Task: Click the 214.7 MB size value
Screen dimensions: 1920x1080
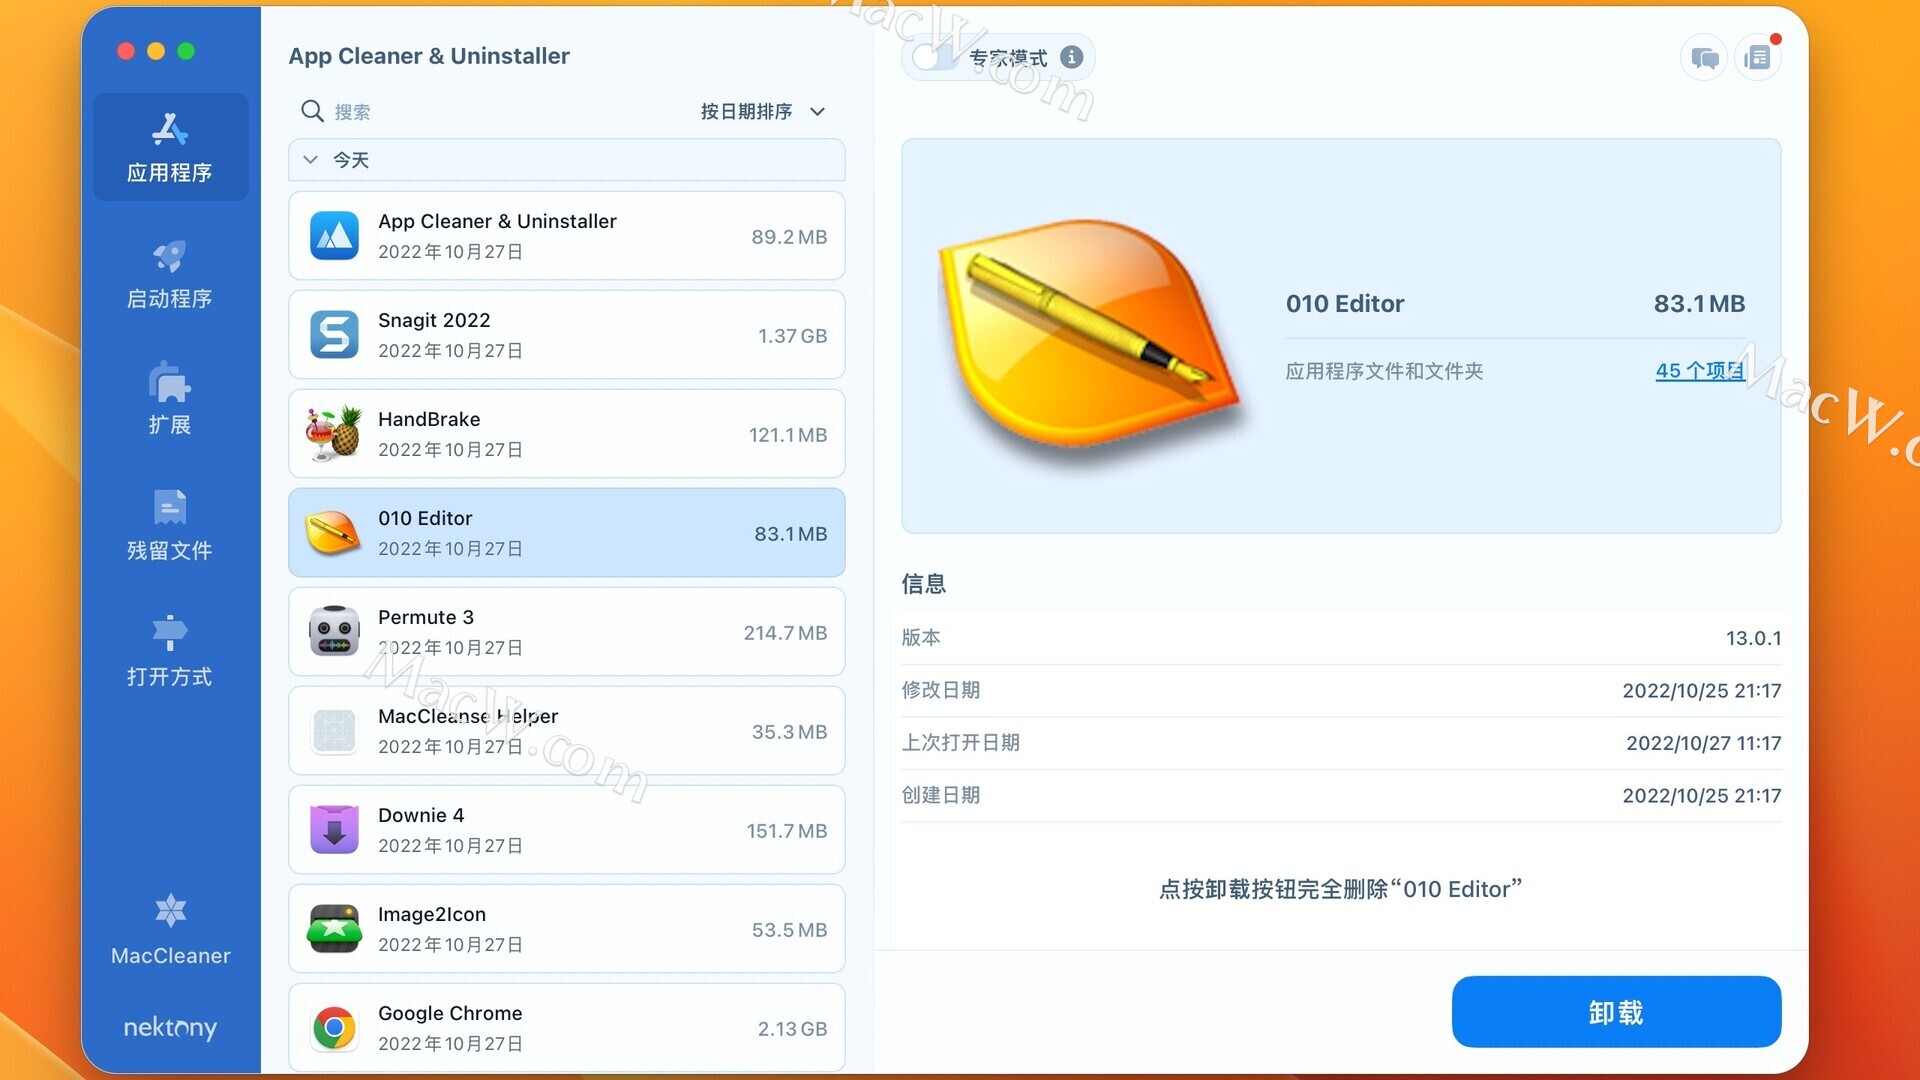Action: [x=785, y=633]
